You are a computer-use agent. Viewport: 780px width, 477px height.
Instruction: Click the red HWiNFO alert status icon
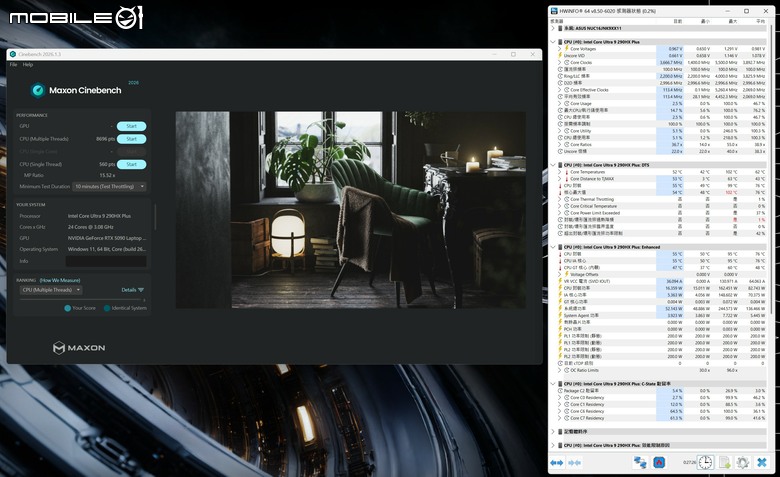[x=659, y=463]
